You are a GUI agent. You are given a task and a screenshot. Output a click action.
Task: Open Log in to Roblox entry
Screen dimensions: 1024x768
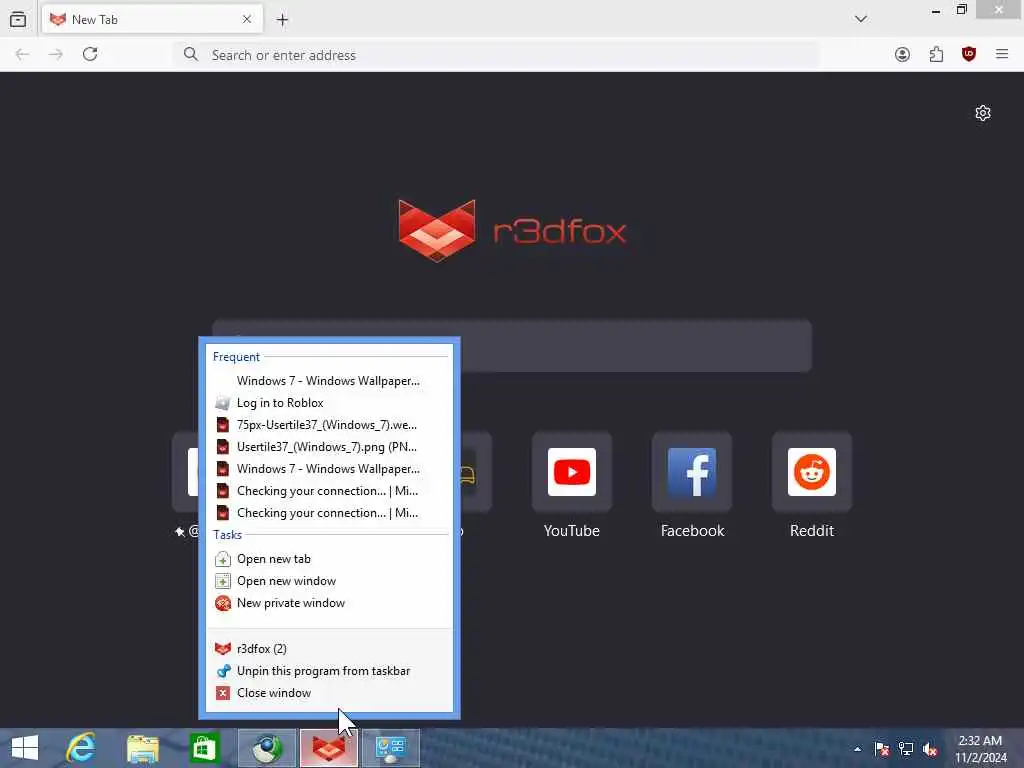pos(329,403)
